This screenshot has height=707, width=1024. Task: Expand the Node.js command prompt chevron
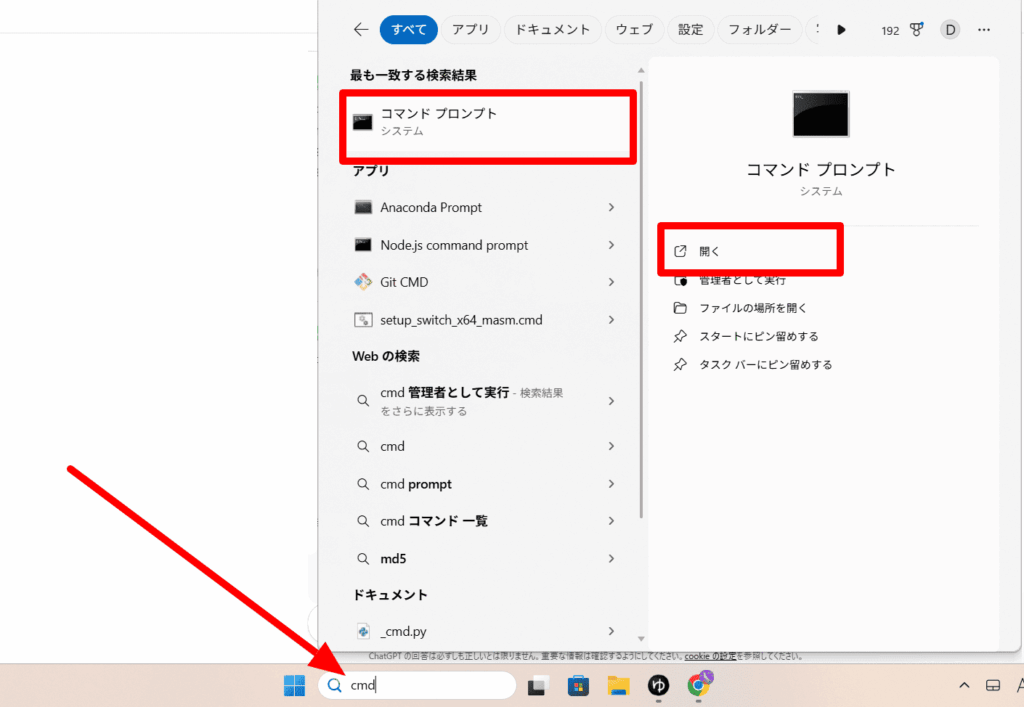[x=611, y=245]
